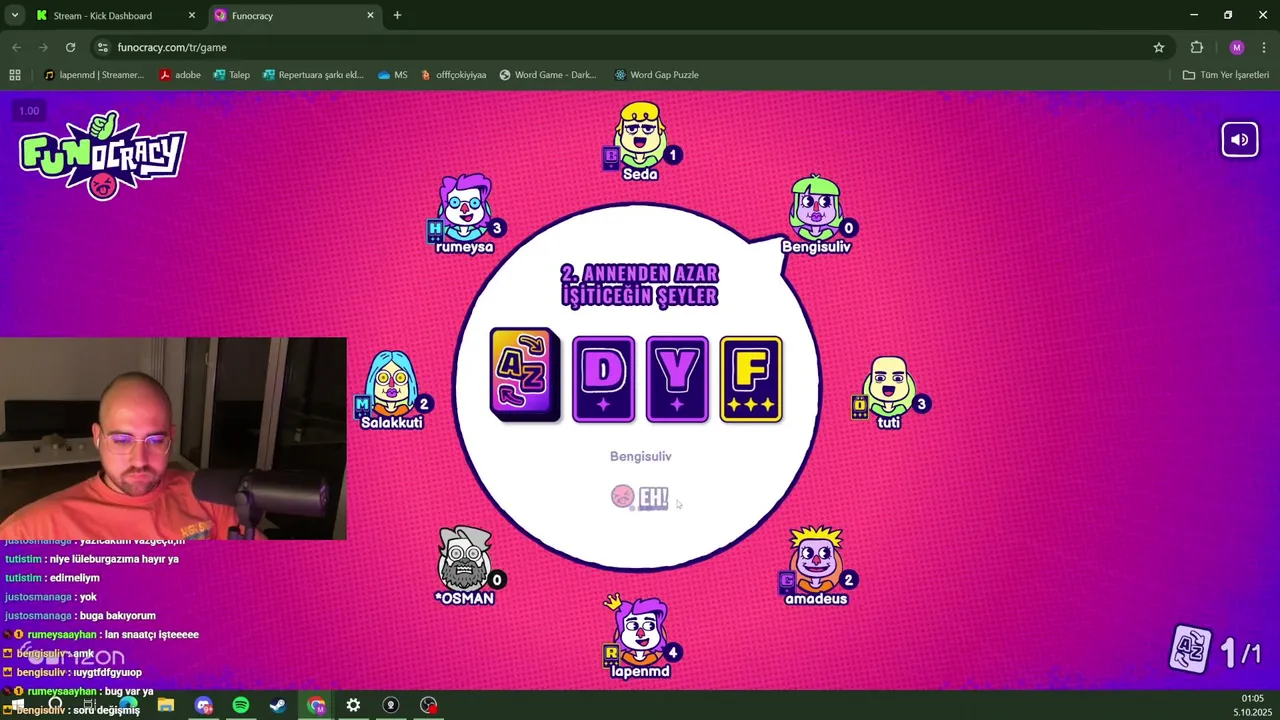Open the Chrome three-dot menu
The height and width of the screenshot is (720, 1280).
(x=1263, y=47)
